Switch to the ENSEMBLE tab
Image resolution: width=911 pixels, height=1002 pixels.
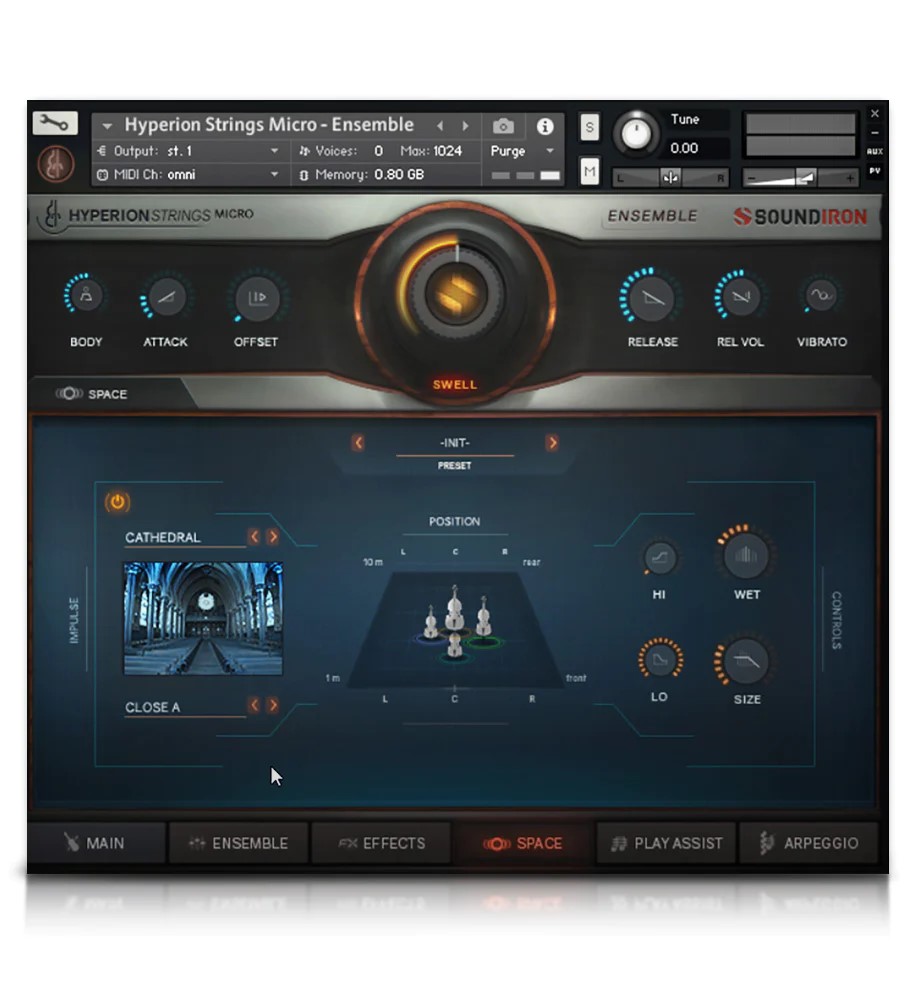[239, 843]
